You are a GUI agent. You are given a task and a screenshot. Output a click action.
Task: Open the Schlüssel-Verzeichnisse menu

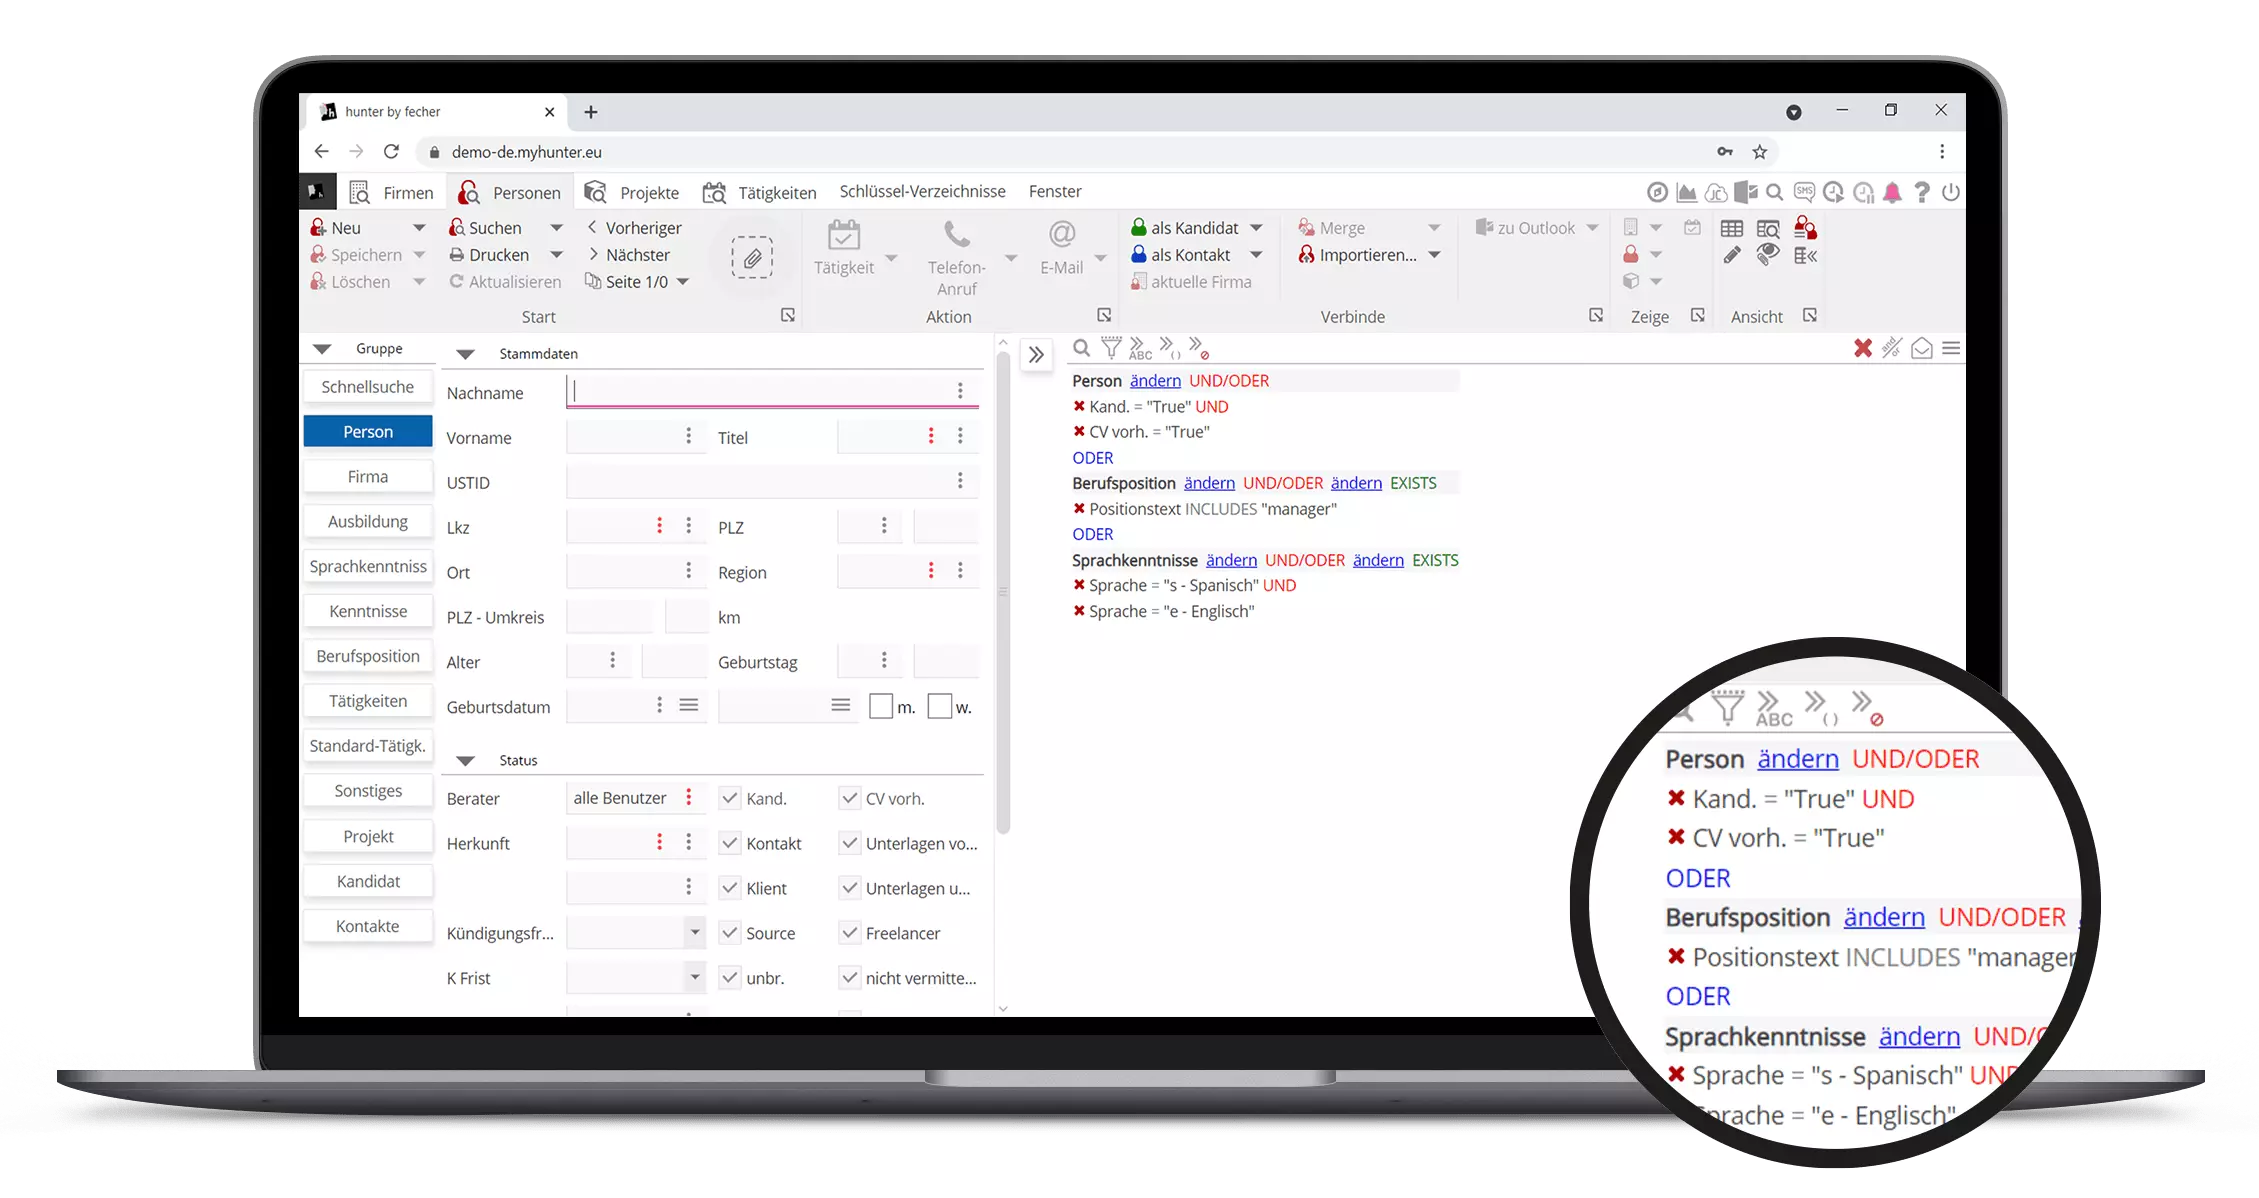click(x=920, y=191)
